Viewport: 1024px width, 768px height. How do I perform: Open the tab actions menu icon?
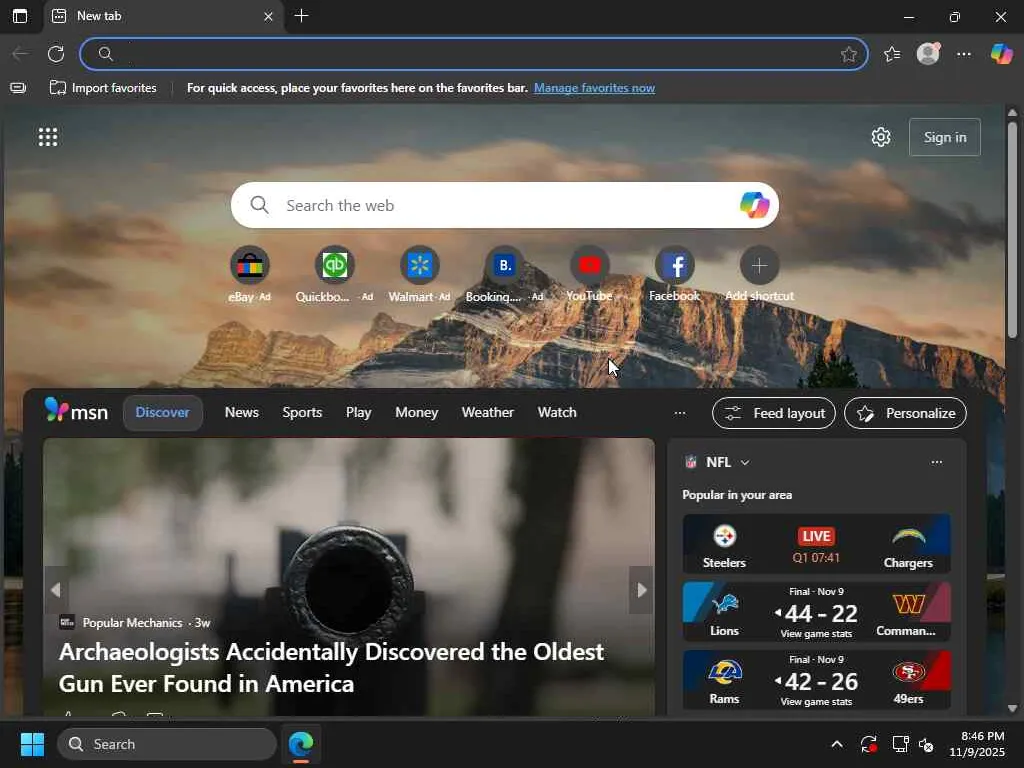pyautogui.click(x=20, y=16)
